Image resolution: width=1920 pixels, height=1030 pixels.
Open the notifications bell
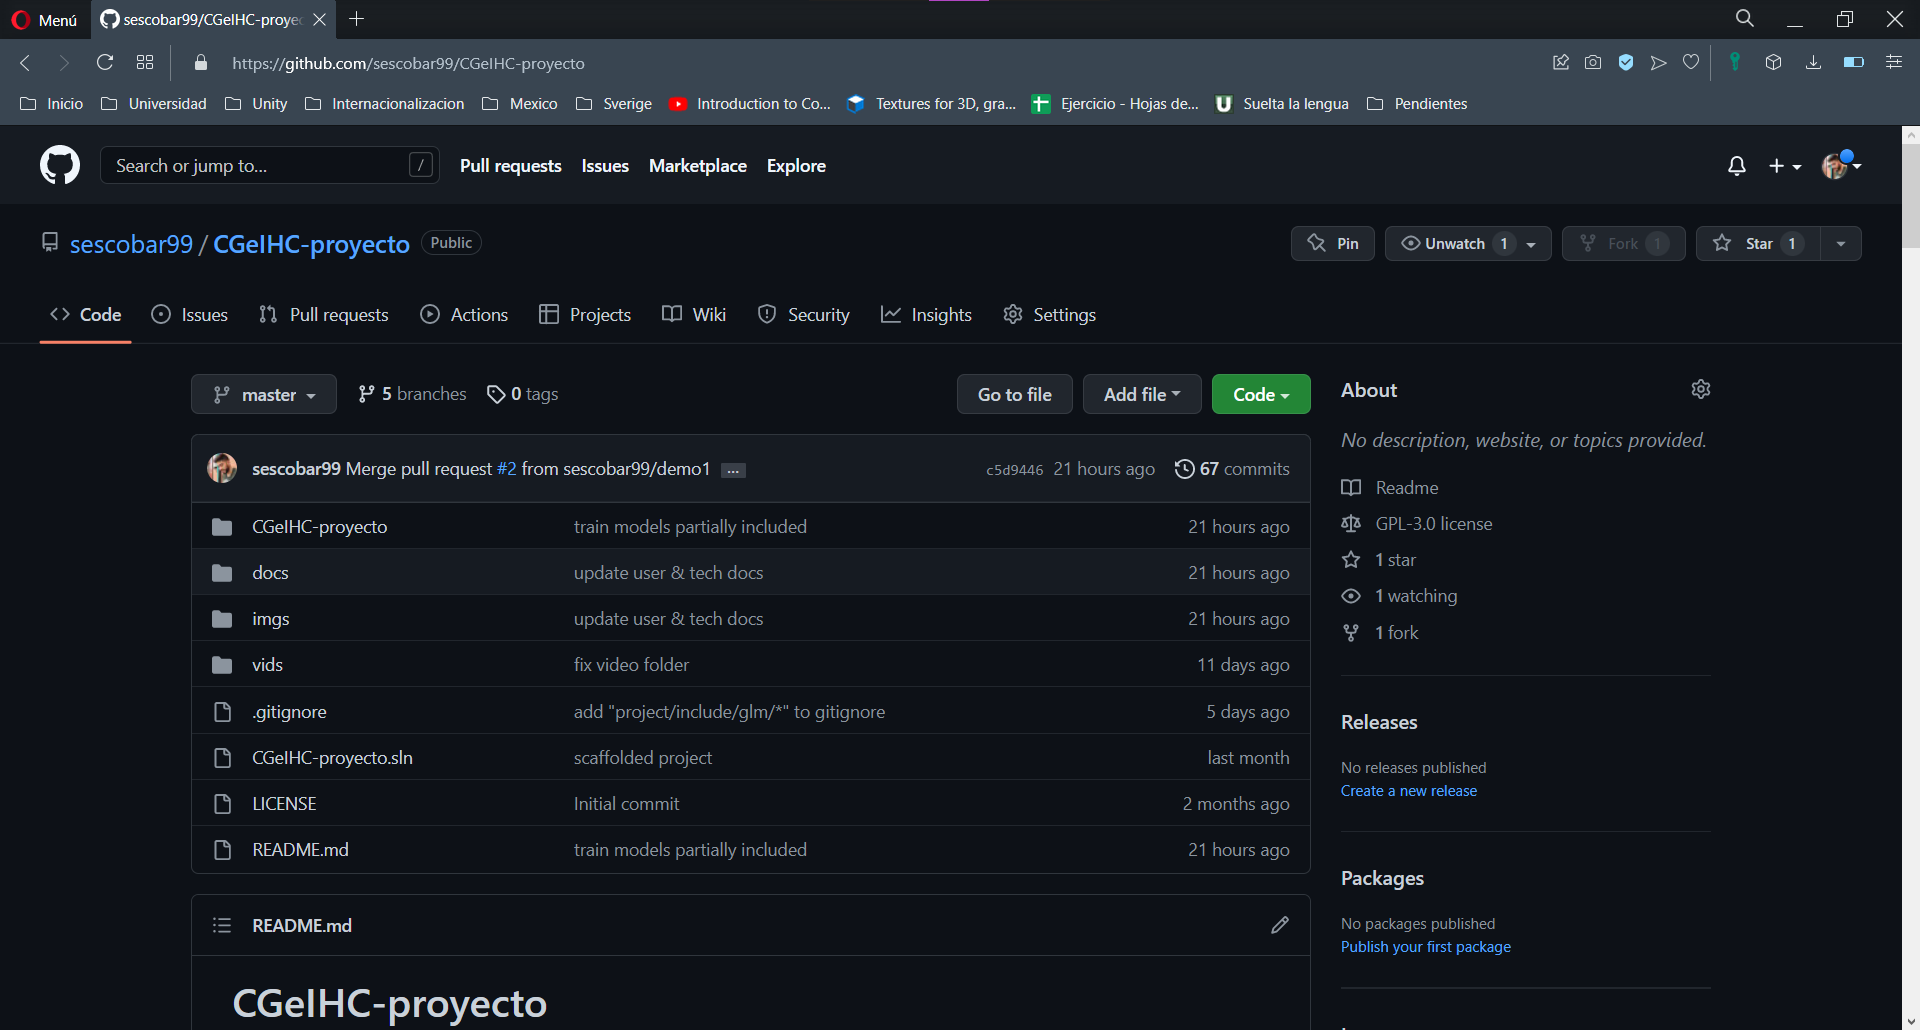[x=1737, y=166]
